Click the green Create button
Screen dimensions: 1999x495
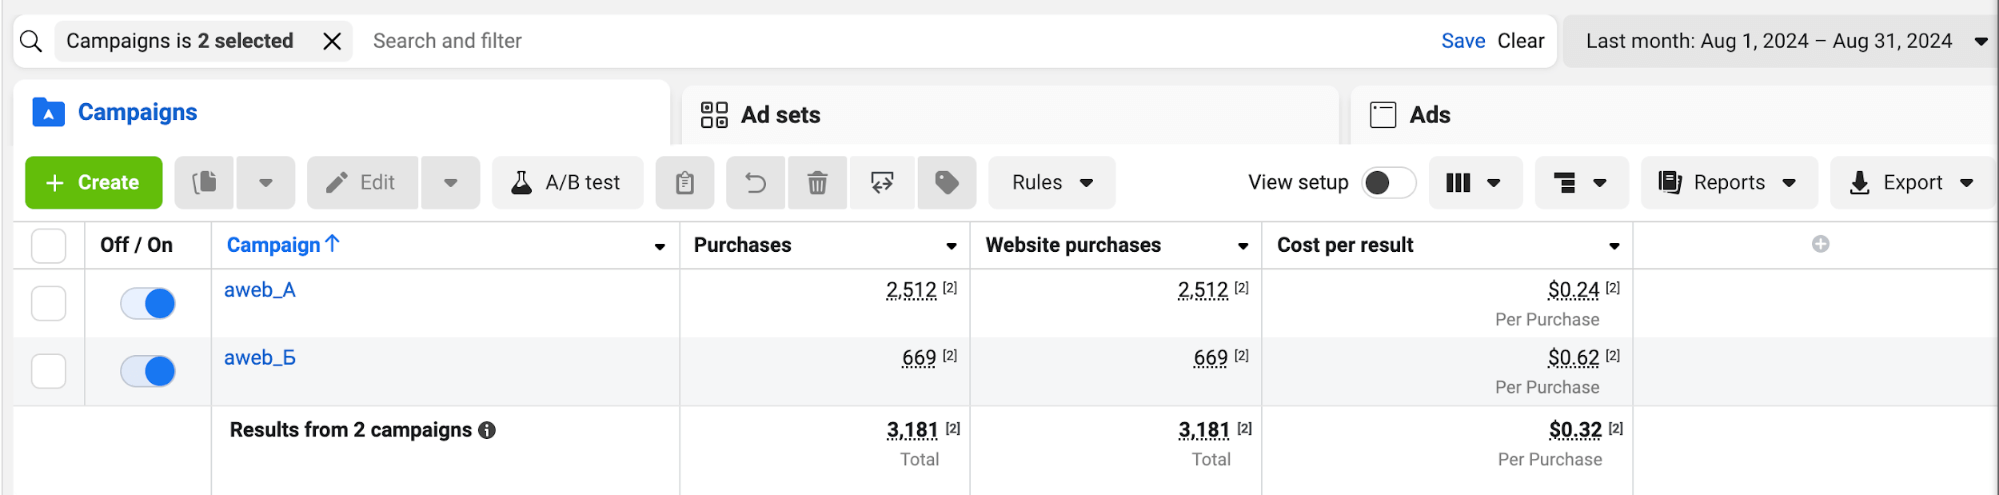pos(93,182)
